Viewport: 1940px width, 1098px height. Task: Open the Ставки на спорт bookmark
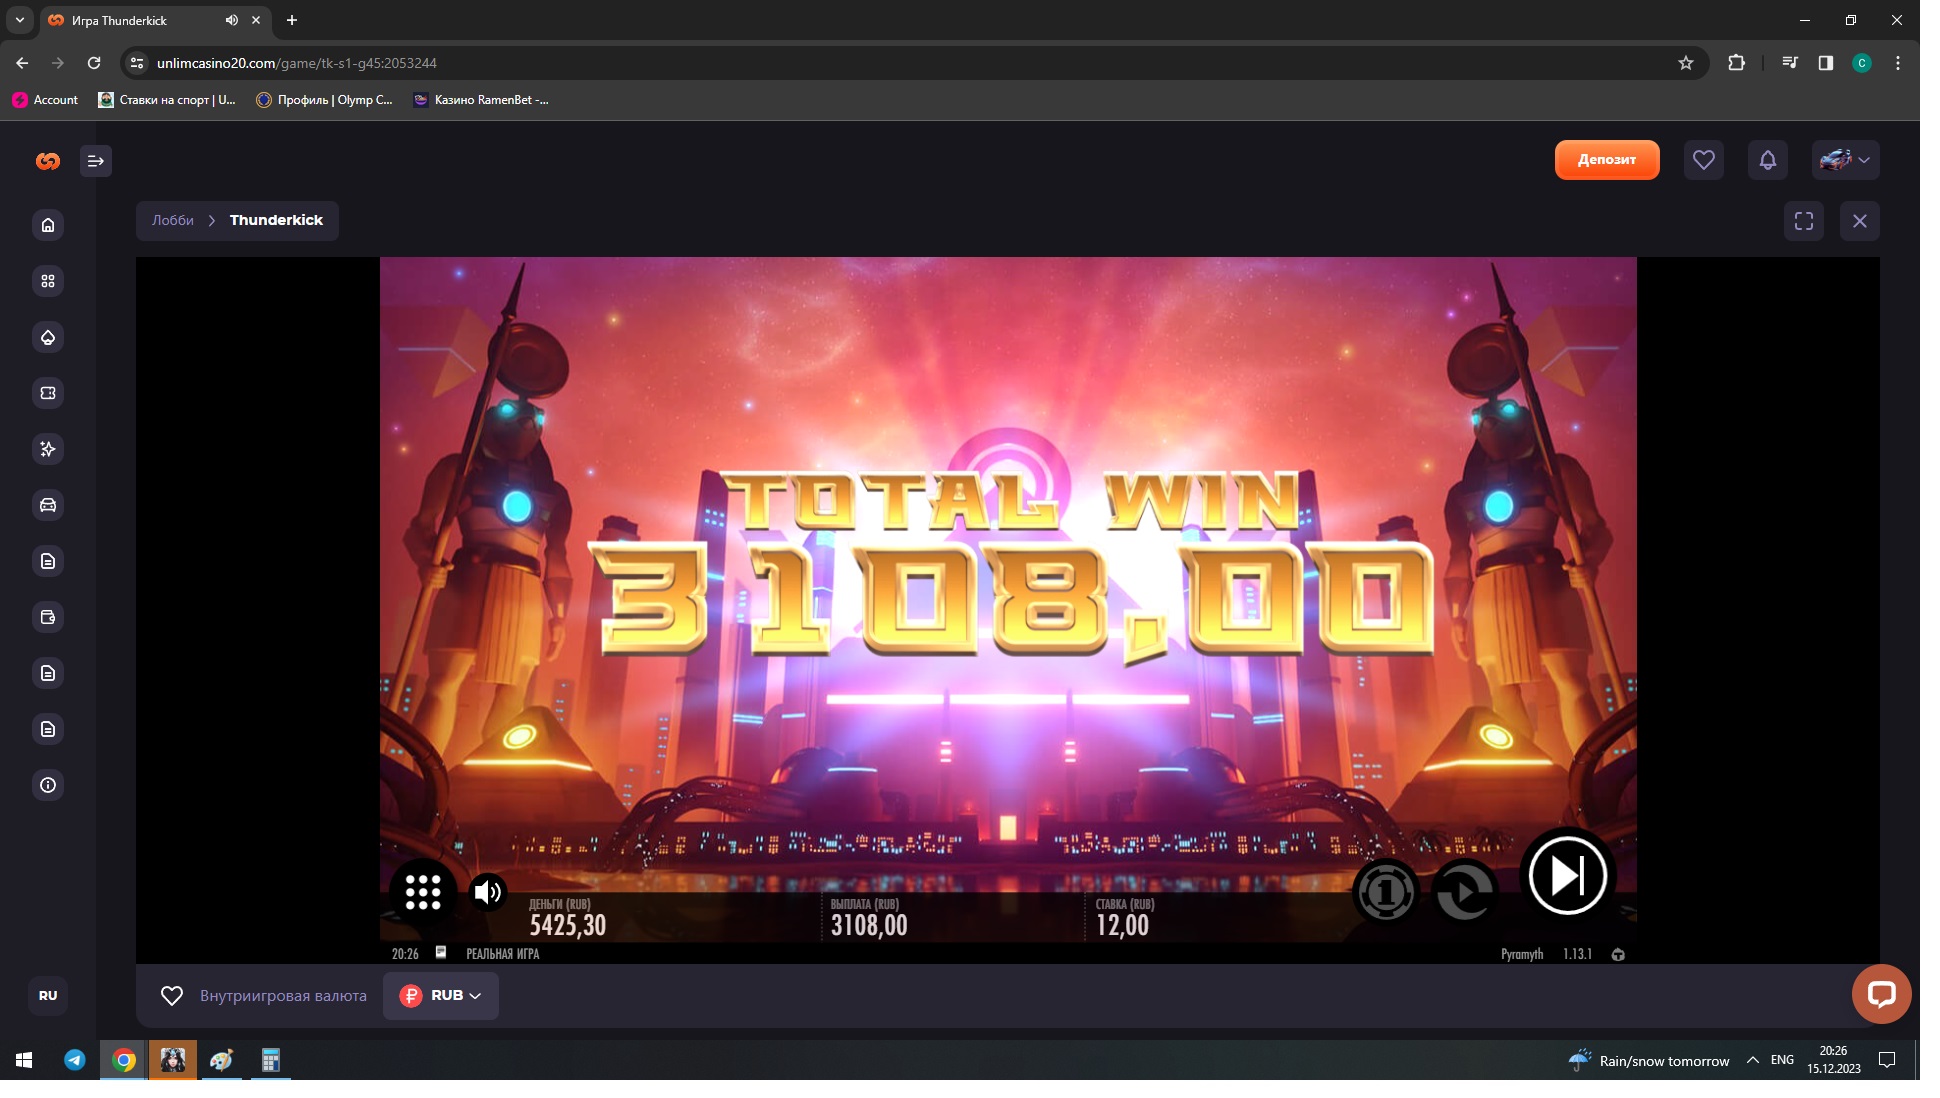(167, 100)
